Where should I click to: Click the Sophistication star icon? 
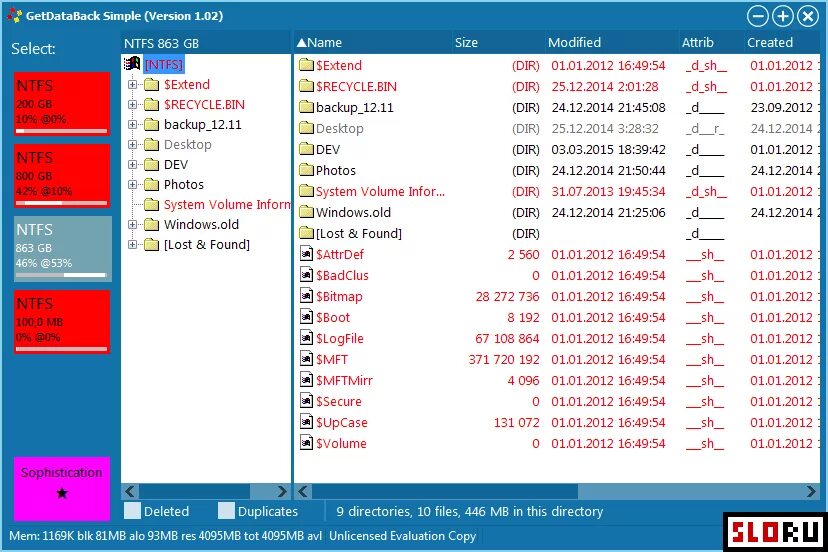pos(62,493)
